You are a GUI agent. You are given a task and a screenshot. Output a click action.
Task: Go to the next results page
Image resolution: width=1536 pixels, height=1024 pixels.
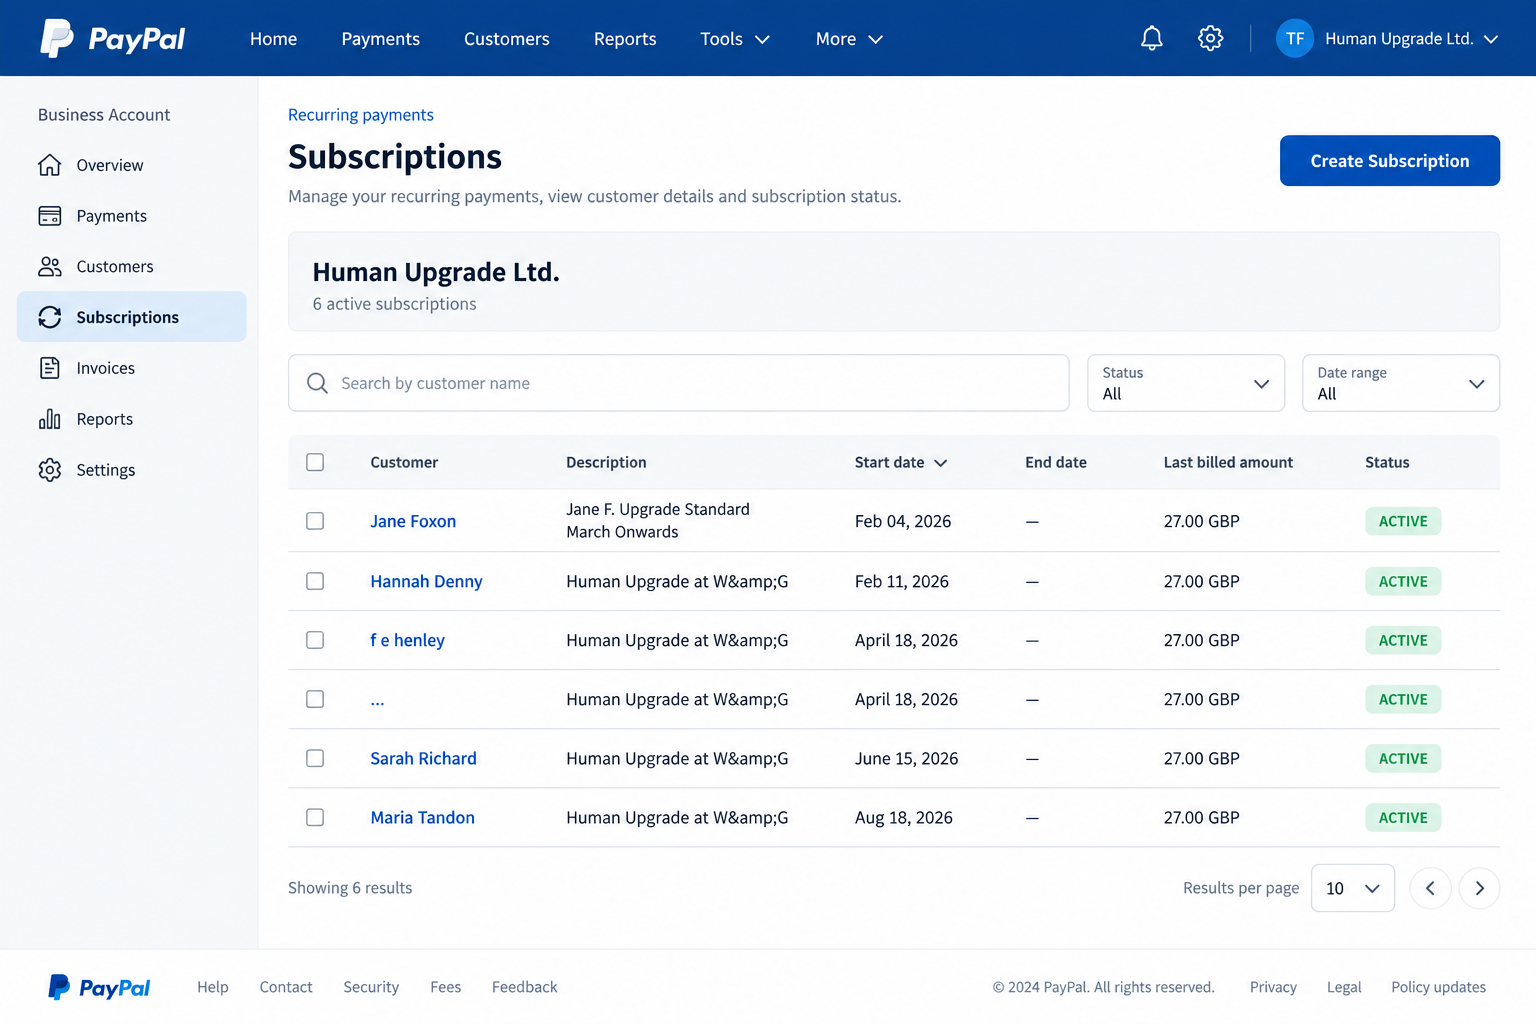1479,888
